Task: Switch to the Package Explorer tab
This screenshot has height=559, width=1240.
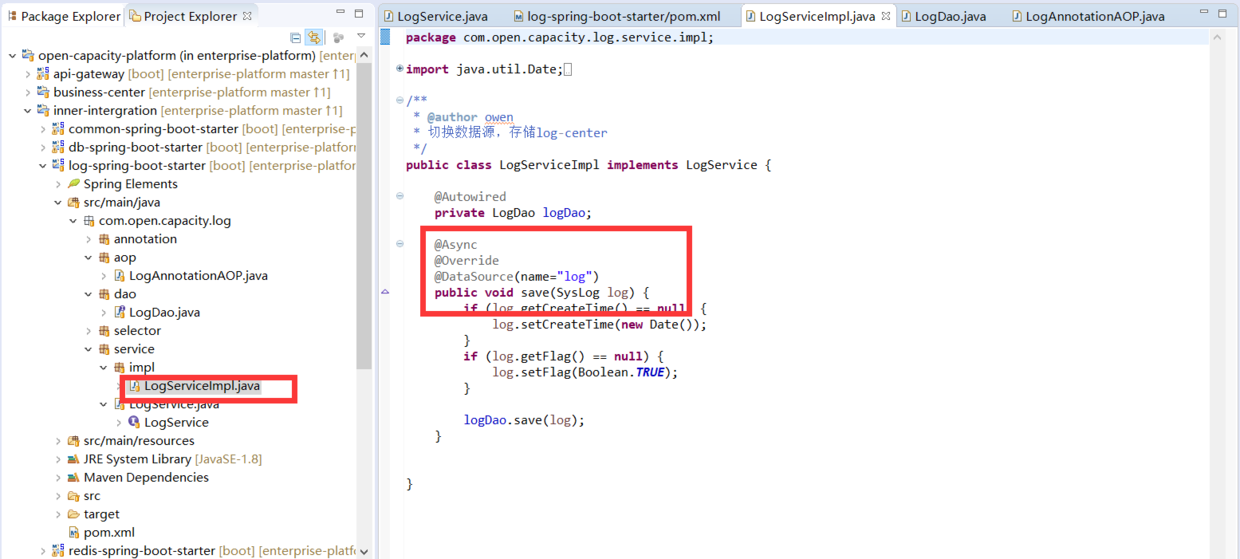Action: click(x=63, y=16)
